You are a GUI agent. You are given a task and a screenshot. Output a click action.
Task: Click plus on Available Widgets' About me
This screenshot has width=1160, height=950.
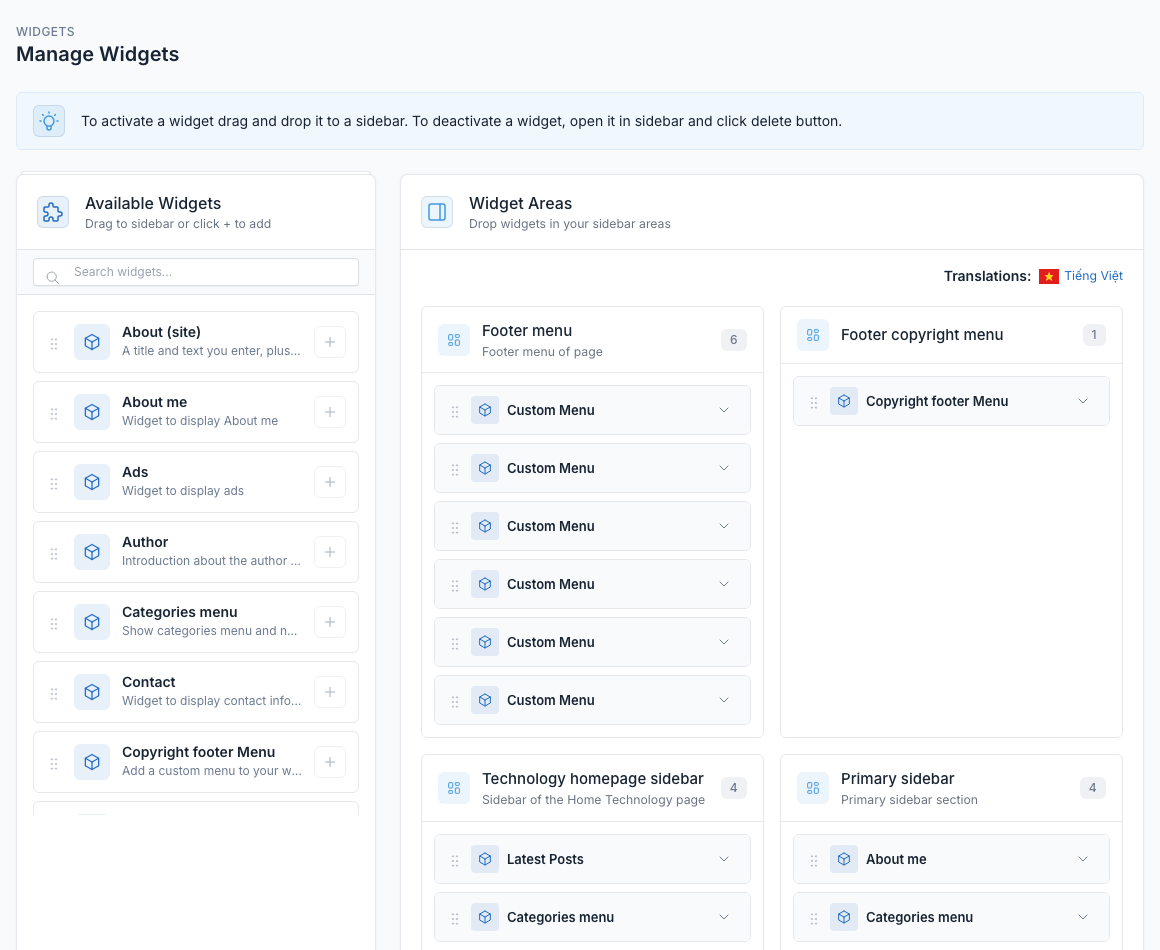click(330, 412)
